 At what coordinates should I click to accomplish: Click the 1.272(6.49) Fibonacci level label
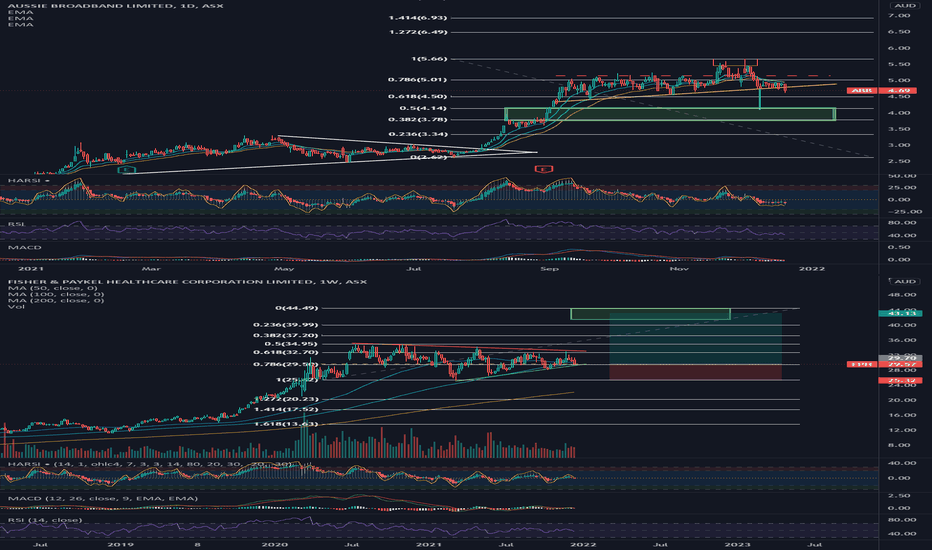pos(418,32)
